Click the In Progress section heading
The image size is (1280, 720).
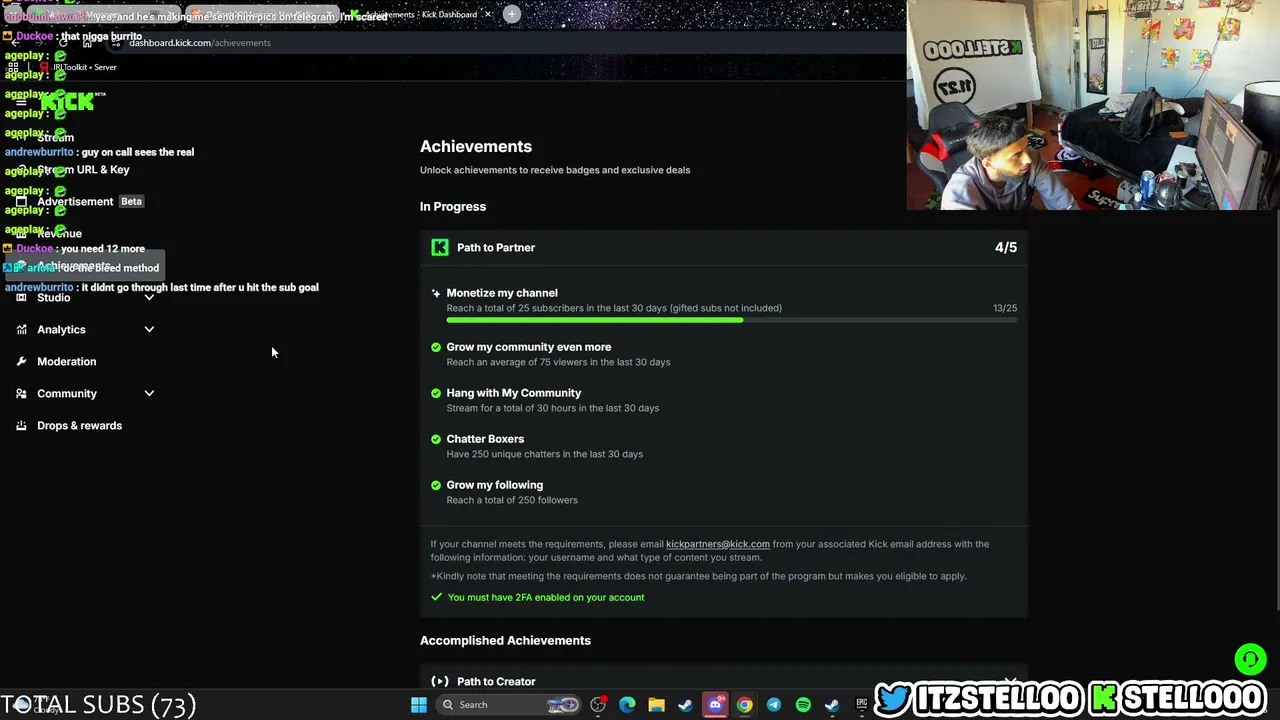pyautogui.click(x=453, y=206)
